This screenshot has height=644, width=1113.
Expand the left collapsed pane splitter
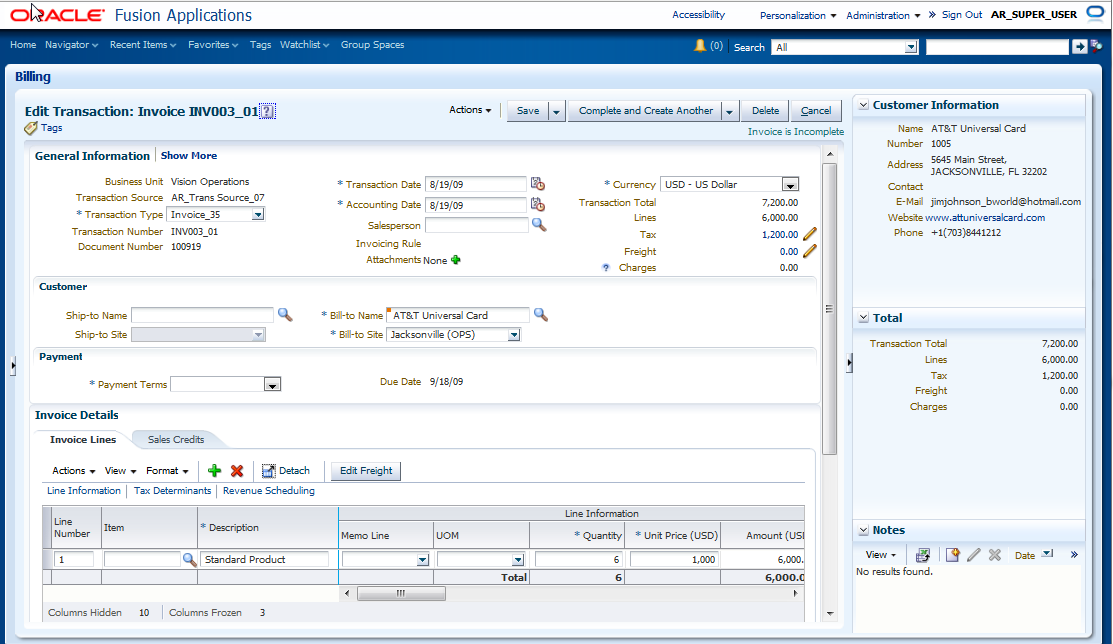tap(13, 366)
